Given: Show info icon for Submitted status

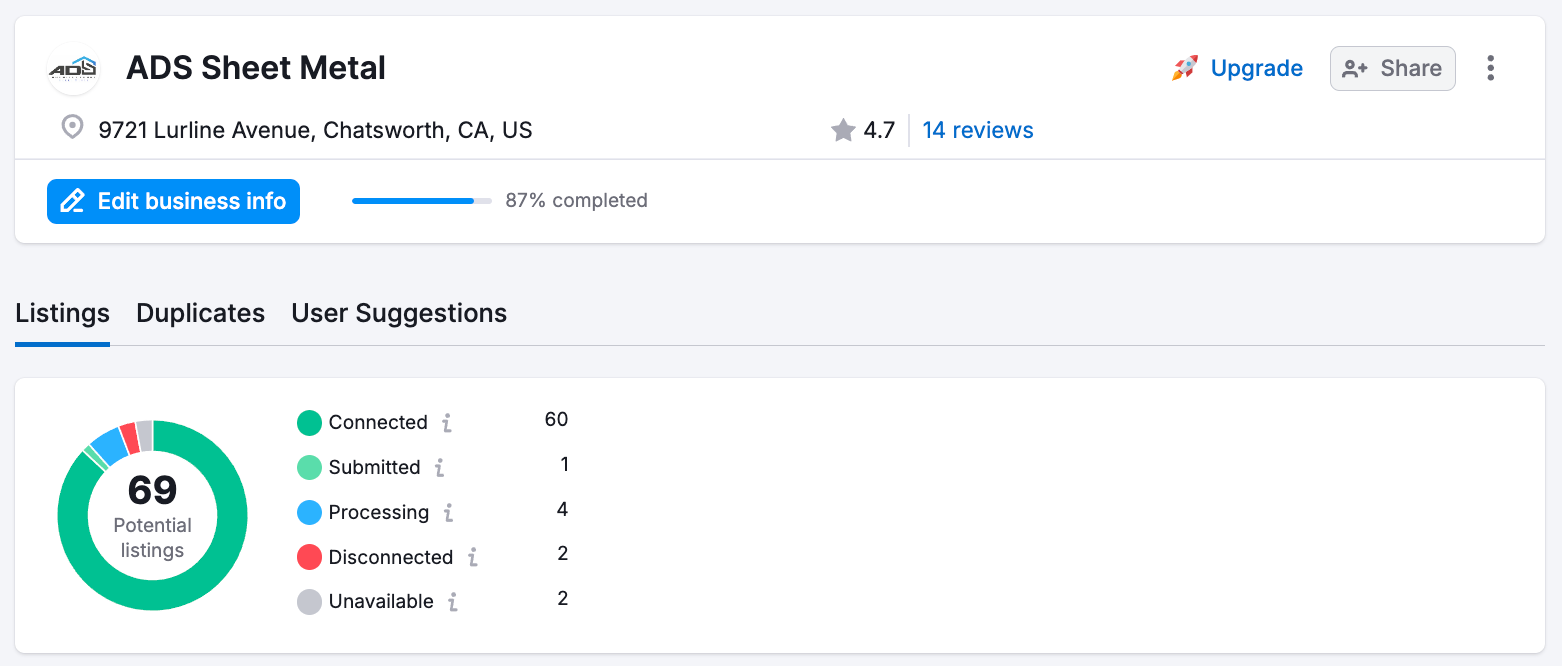Looking at the screenshot, I should (x=439, y=468).
